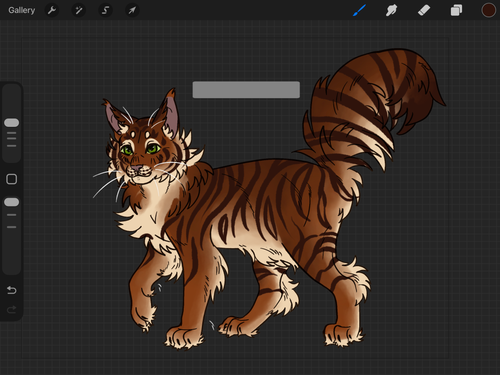Click the gray notification bar above the cat
The width and height of the screenshot is (500, 375).
(x=246, y=90)
